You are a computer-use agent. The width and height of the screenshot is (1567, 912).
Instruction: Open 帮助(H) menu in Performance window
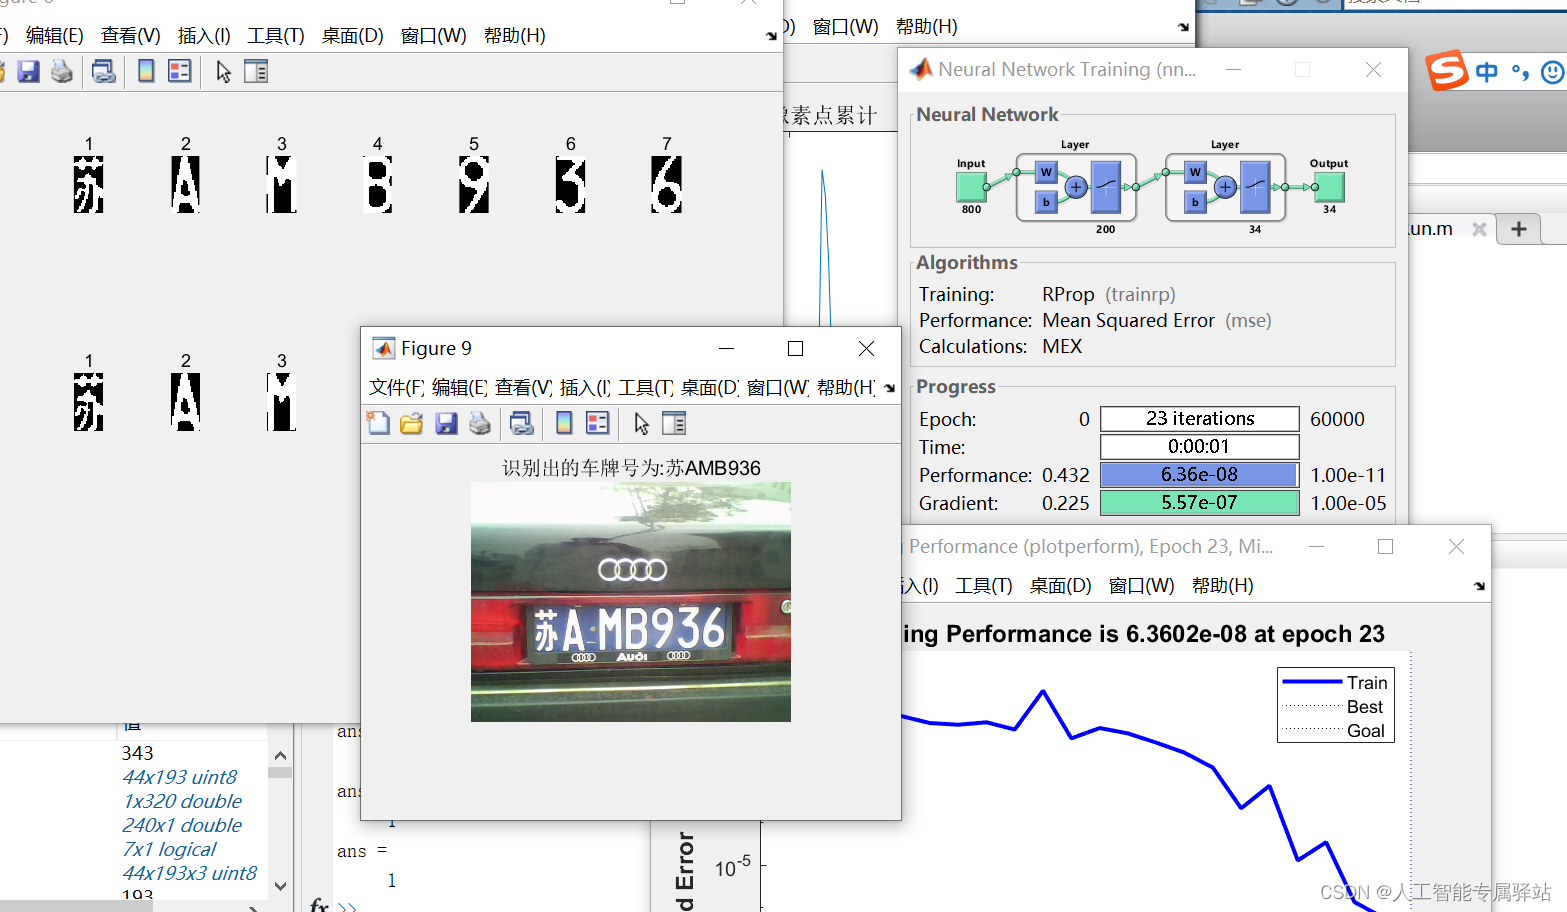[x=1223, y=585]
